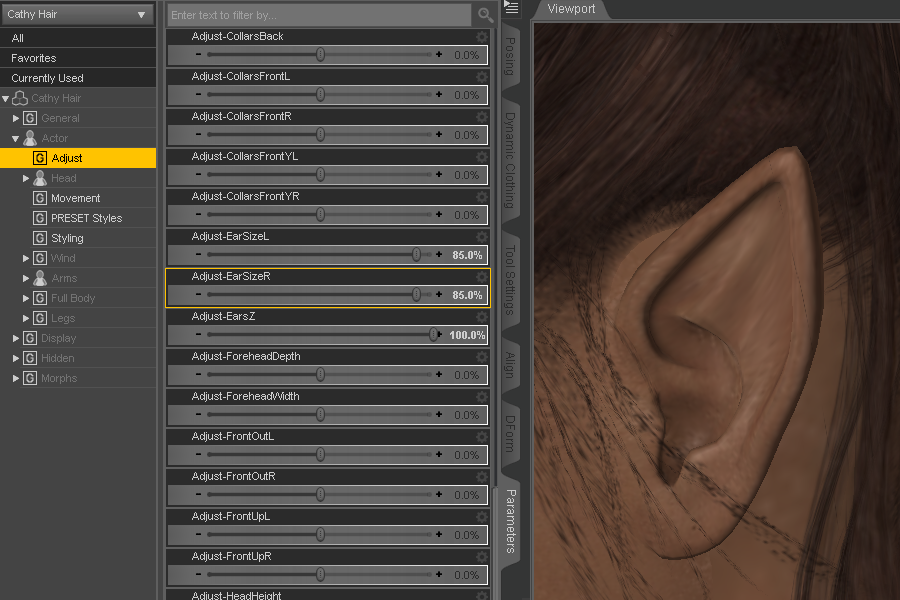The image size is (900, 600).
Task: Select the PRESET Styles tree item
Action: tap(86, 218)
